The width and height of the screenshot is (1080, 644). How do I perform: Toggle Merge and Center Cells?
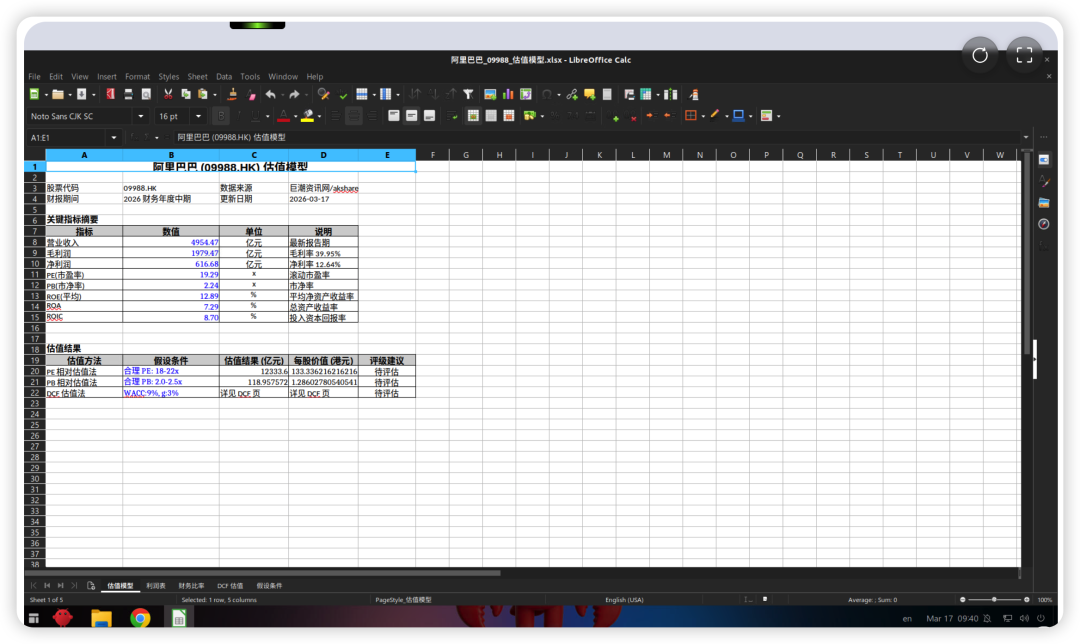point(473,116)
